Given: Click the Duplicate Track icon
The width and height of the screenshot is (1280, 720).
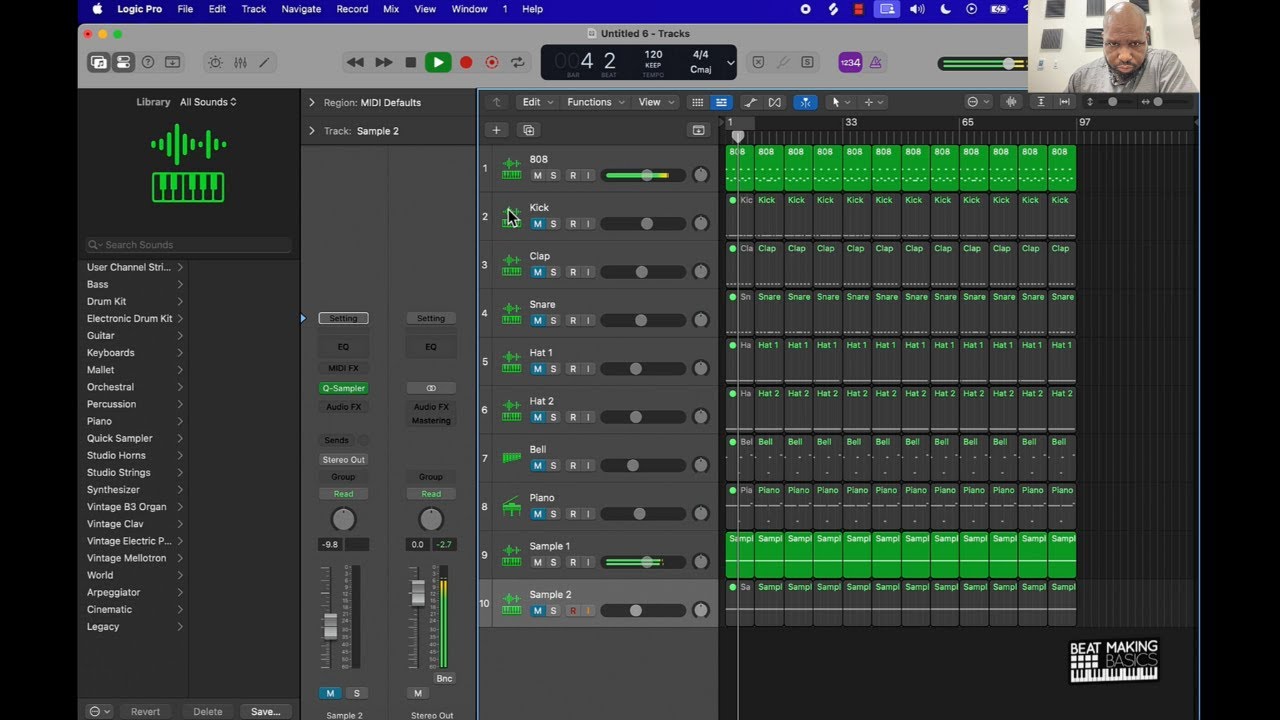Looking at the screenshot, I should [x=528, y=130].
